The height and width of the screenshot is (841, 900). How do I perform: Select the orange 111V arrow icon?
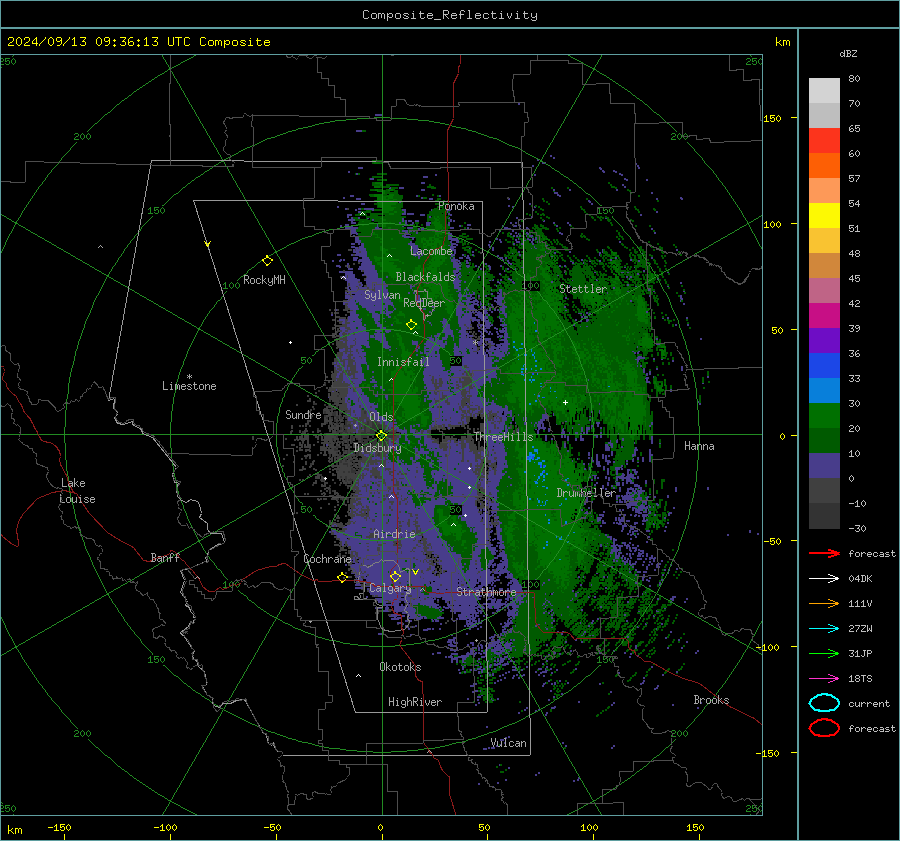(824, 603)
